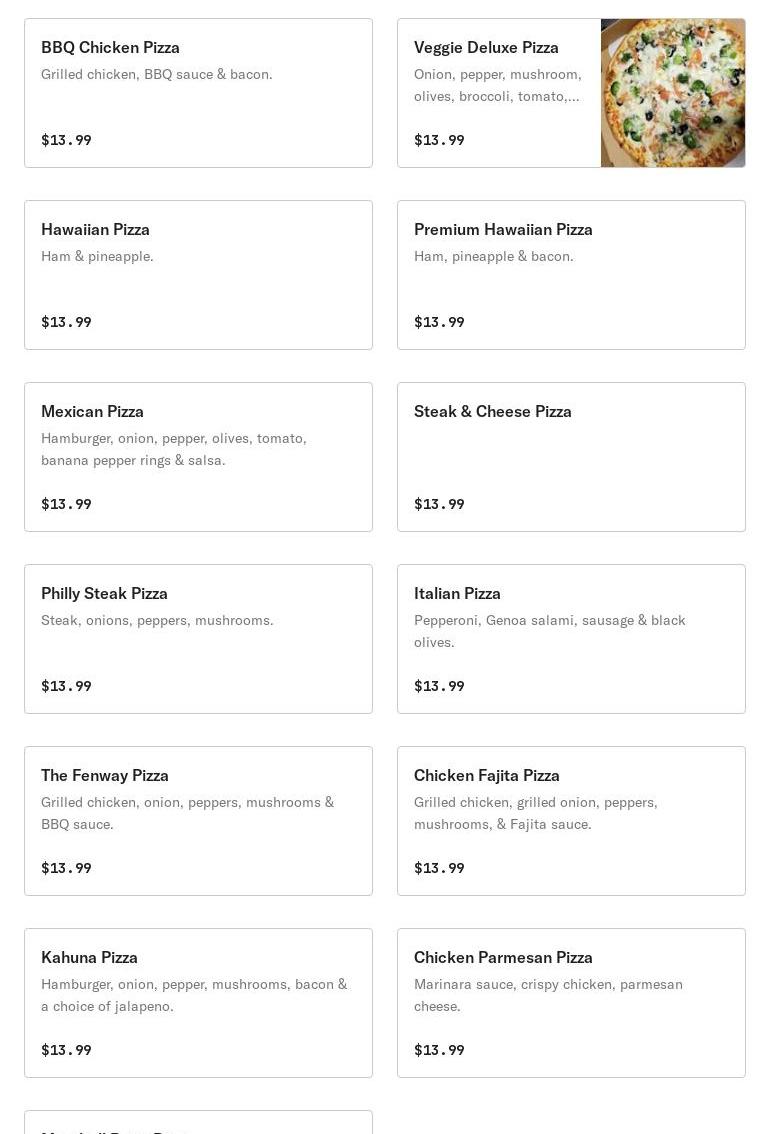
Task: Click the $13.99 price under Hawaiian Pizza
Action: [66, 322]
